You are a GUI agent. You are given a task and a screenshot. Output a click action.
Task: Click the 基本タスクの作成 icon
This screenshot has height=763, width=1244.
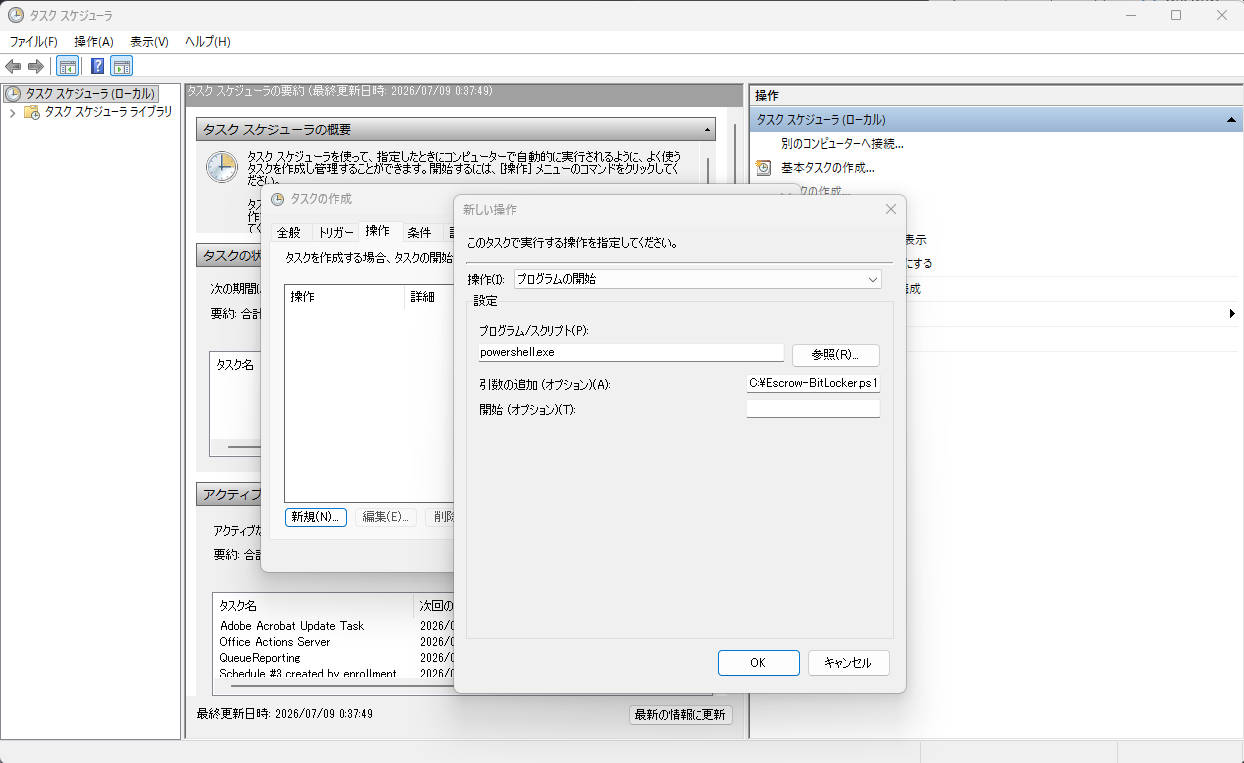(764, 167)
